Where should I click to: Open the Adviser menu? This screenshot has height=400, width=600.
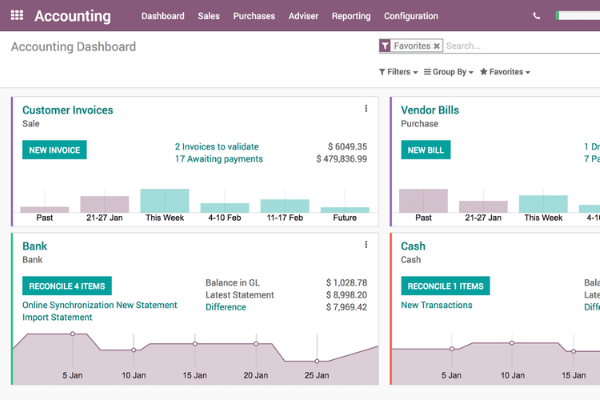303,16
